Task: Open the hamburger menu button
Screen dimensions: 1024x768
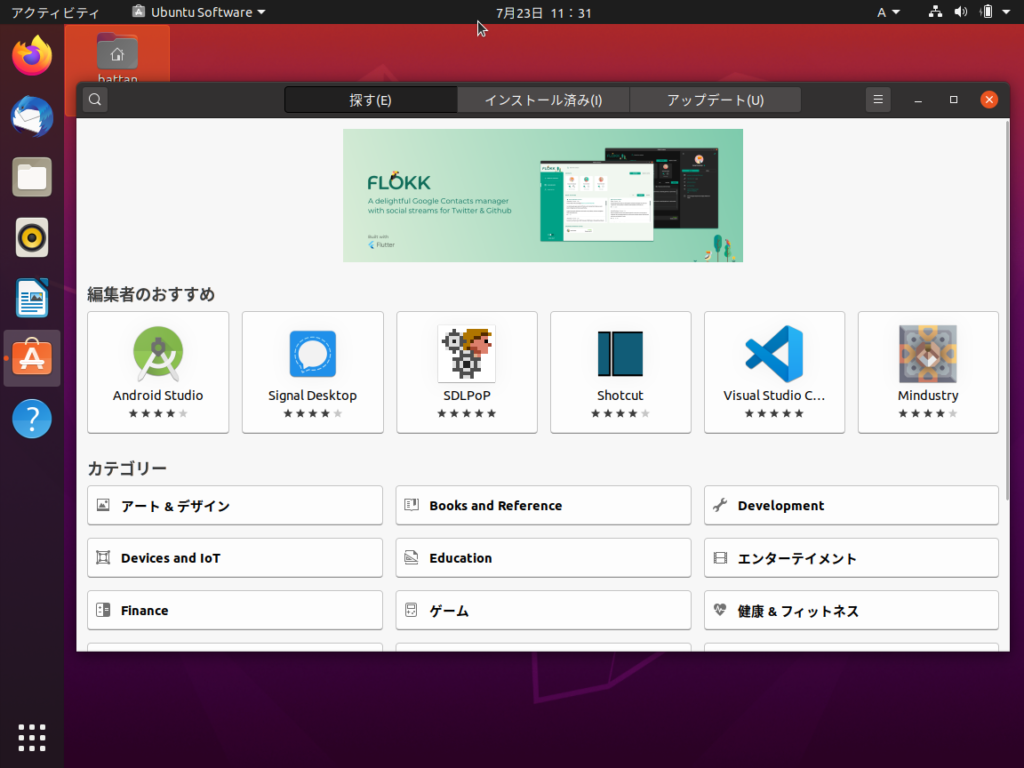Action: [x=878, y=100]
